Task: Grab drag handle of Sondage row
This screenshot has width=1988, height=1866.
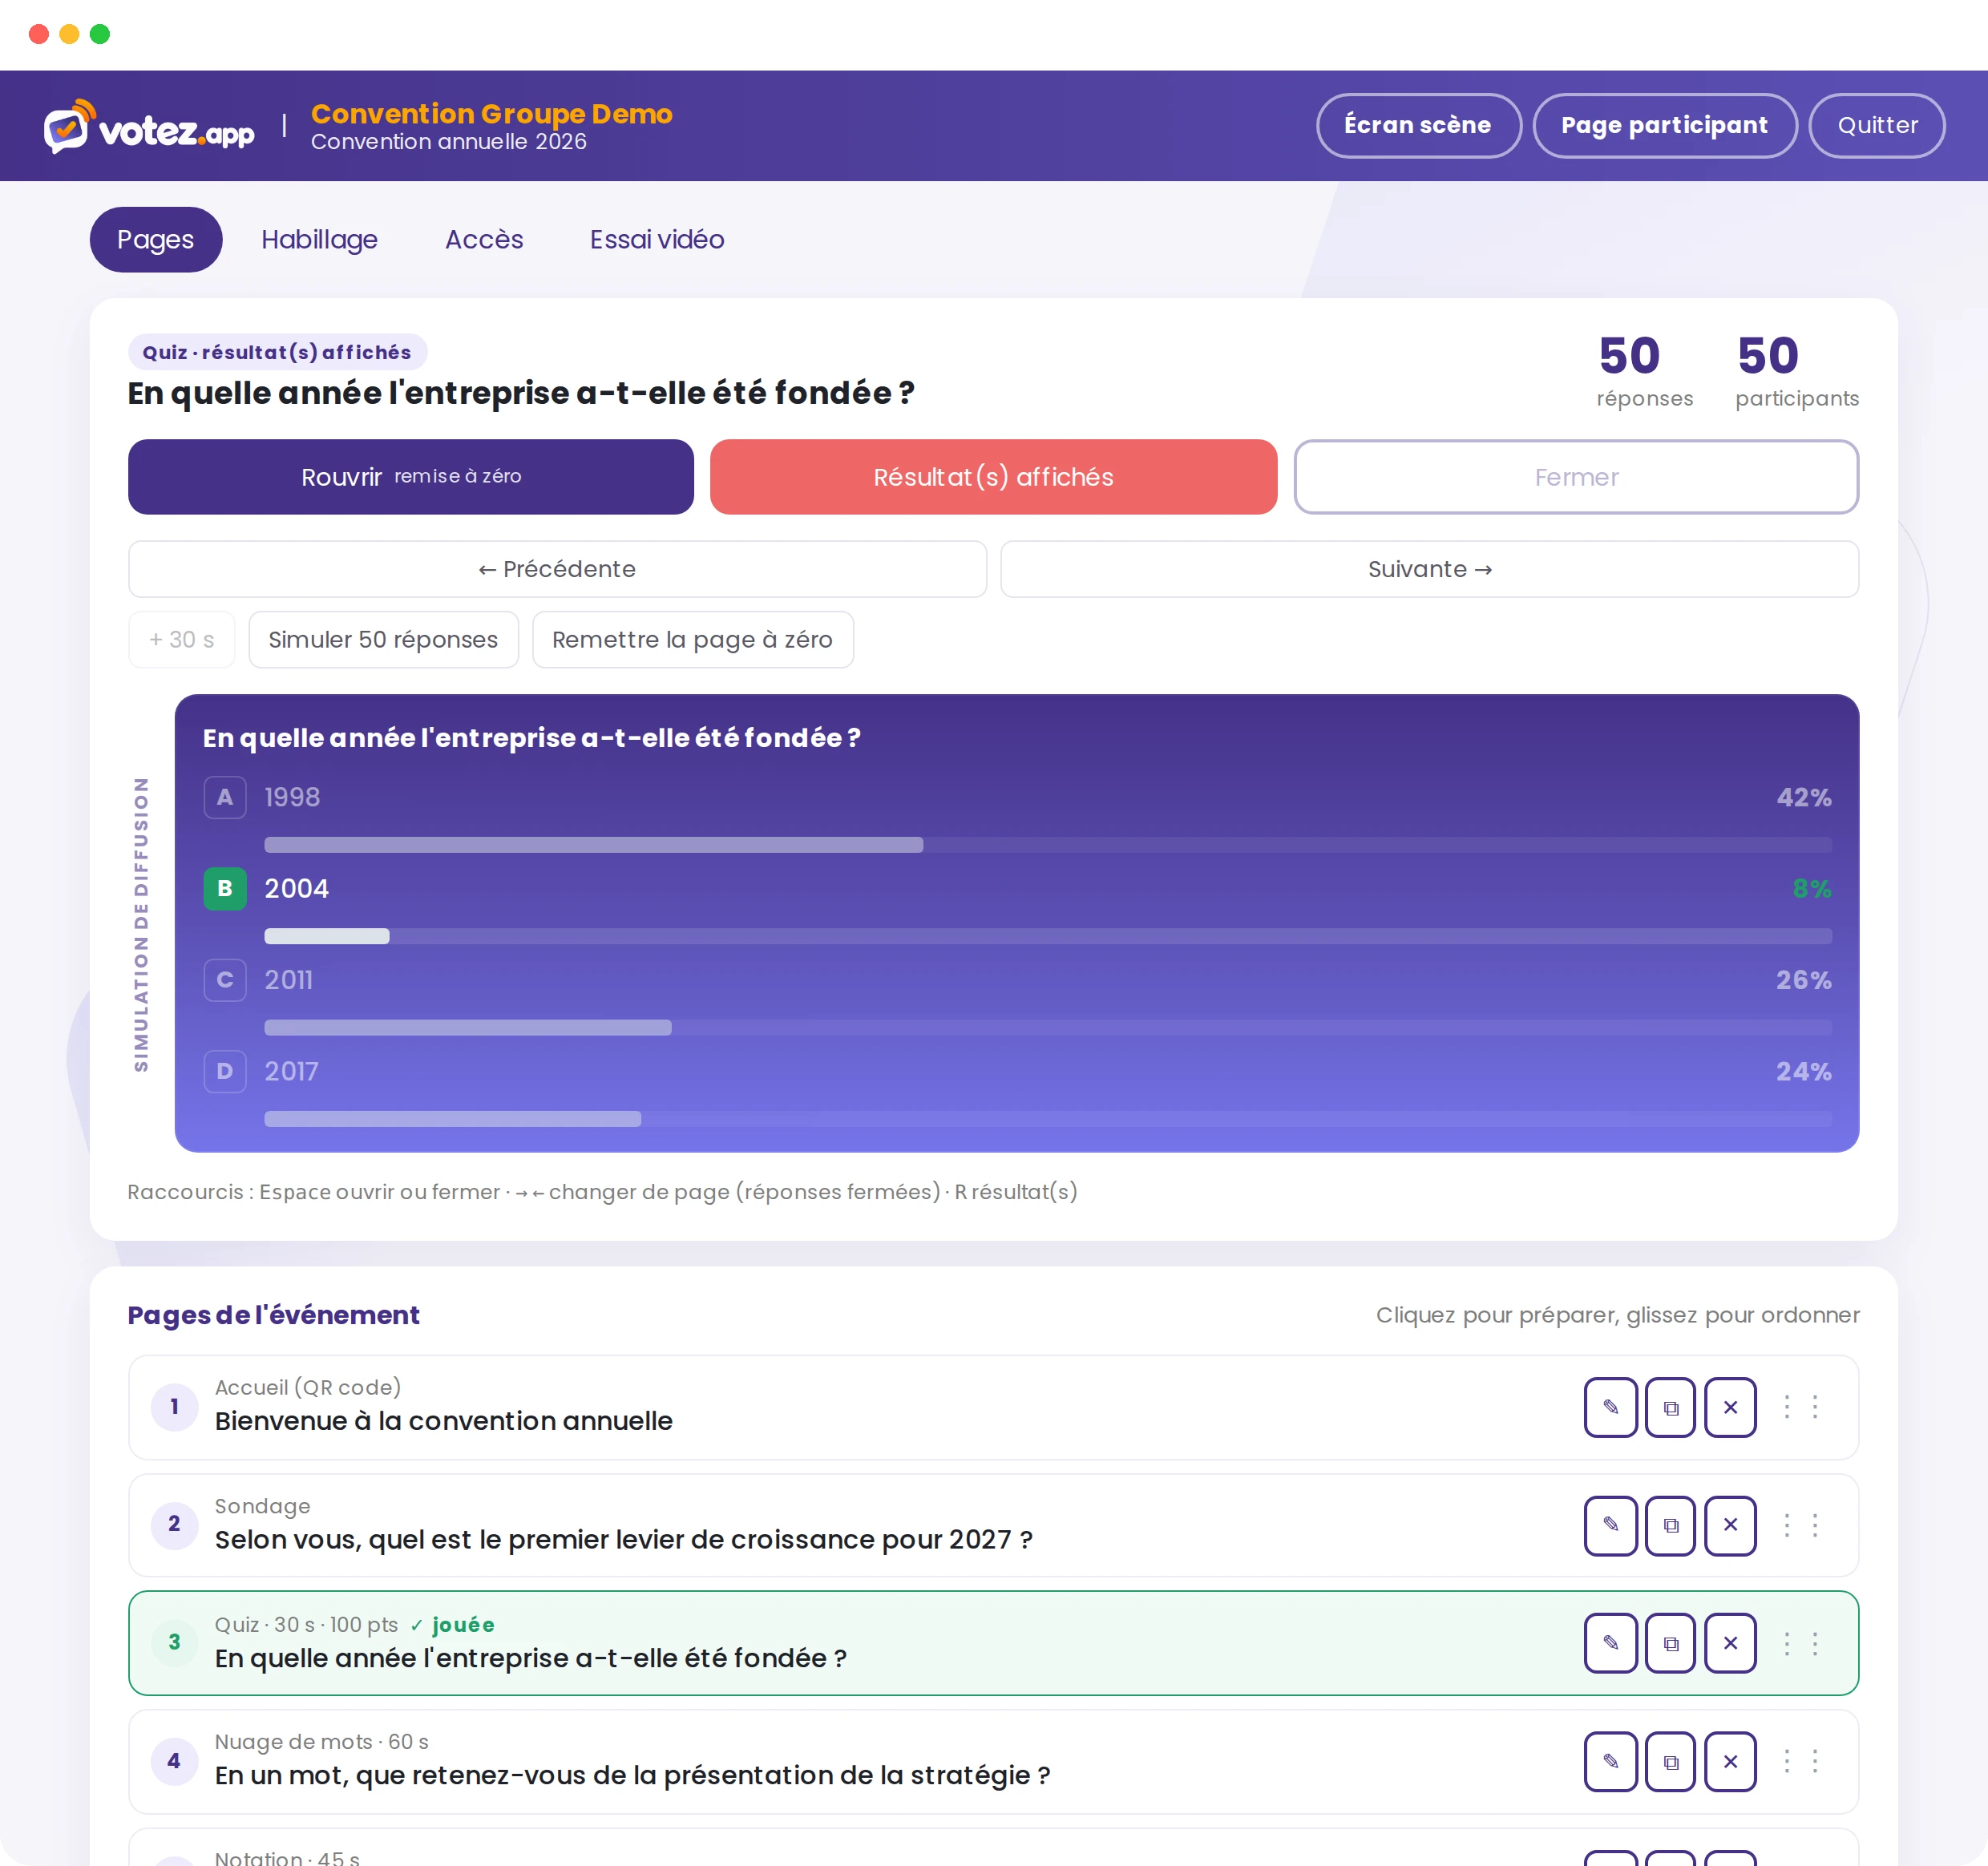Action: (x=1801, y=1525)
